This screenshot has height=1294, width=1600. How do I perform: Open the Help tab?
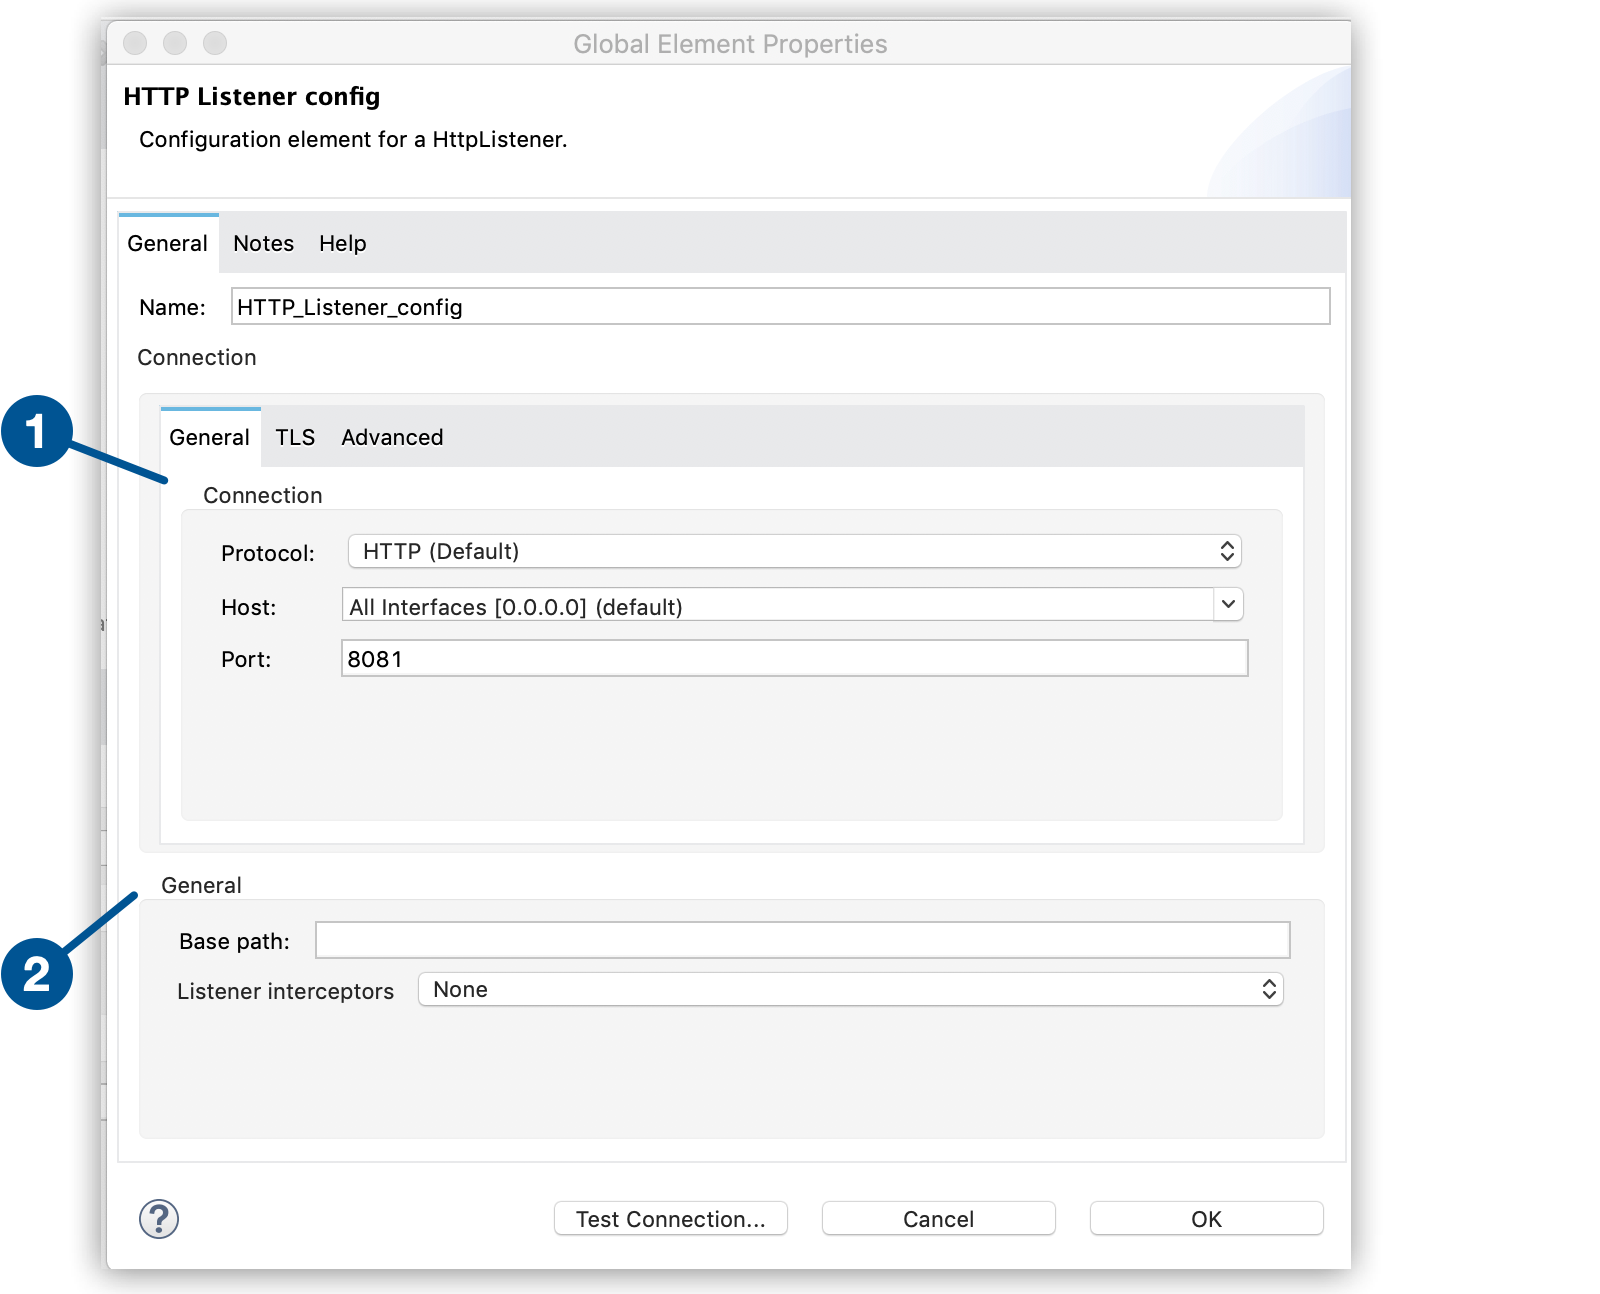[x=342, y=243]
